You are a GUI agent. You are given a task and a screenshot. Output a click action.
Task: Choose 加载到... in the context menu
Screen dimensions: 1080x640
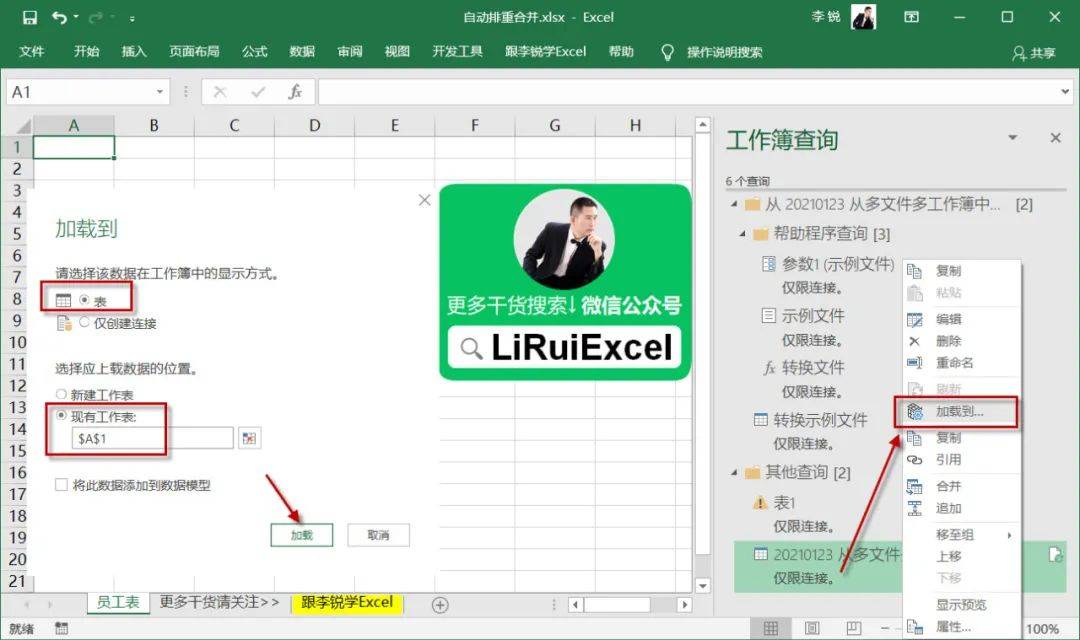click(959, 412)
